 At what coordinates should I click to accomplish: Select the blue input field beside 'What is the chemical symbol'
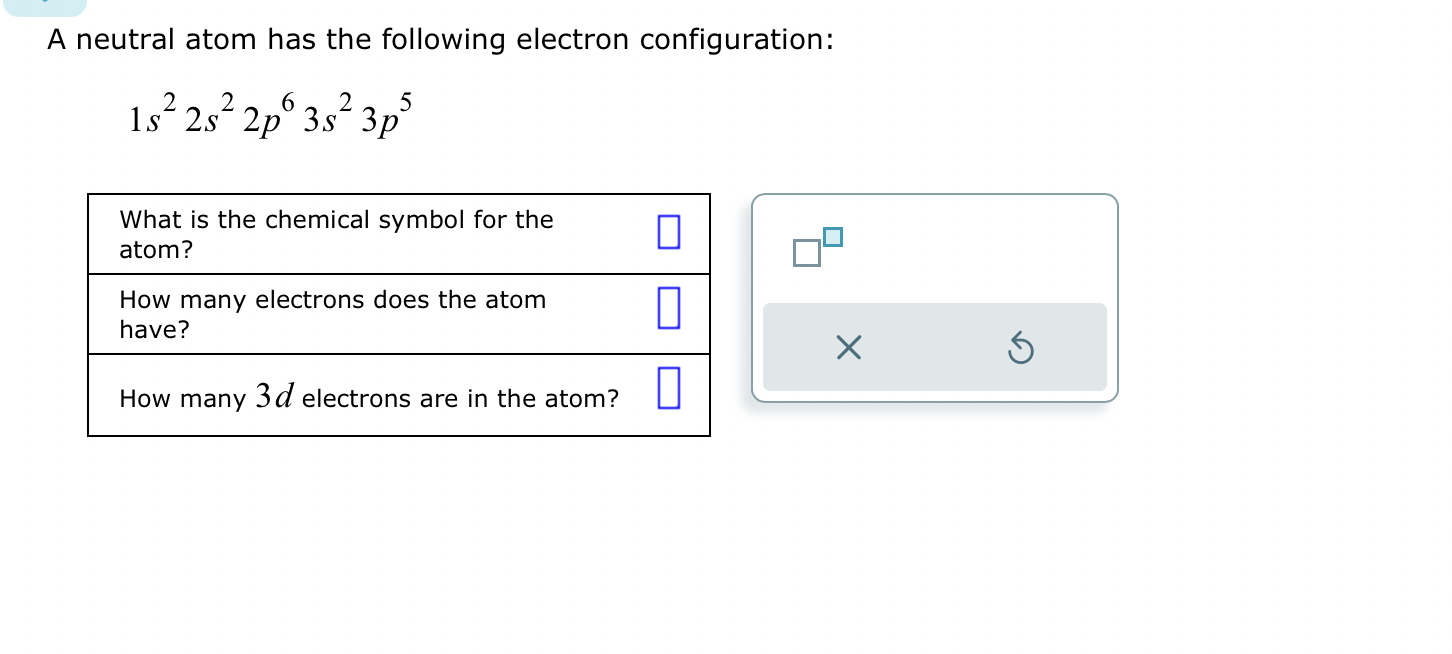pos(668,232)
